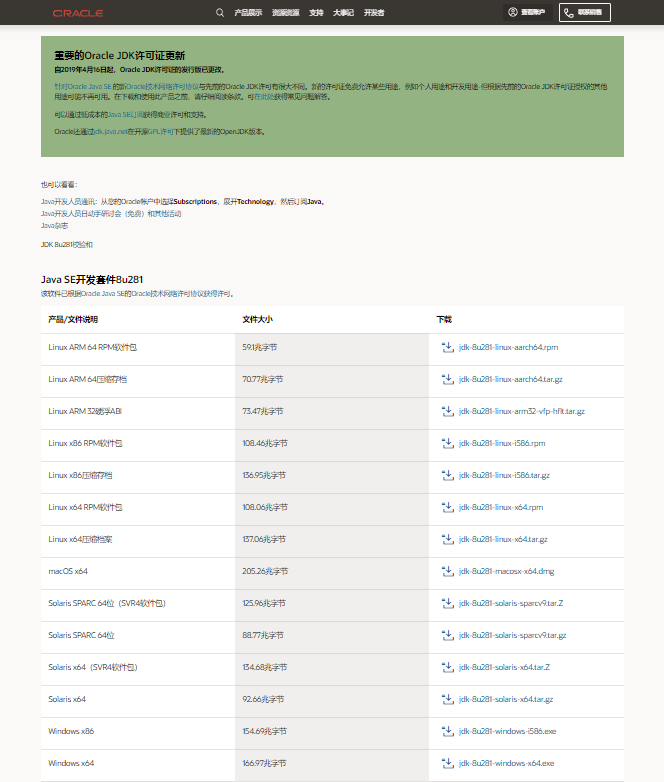The image size is (664, 782).
Task: Click the 70.77兆字节 file size cell
Action: tap(332, 382)
